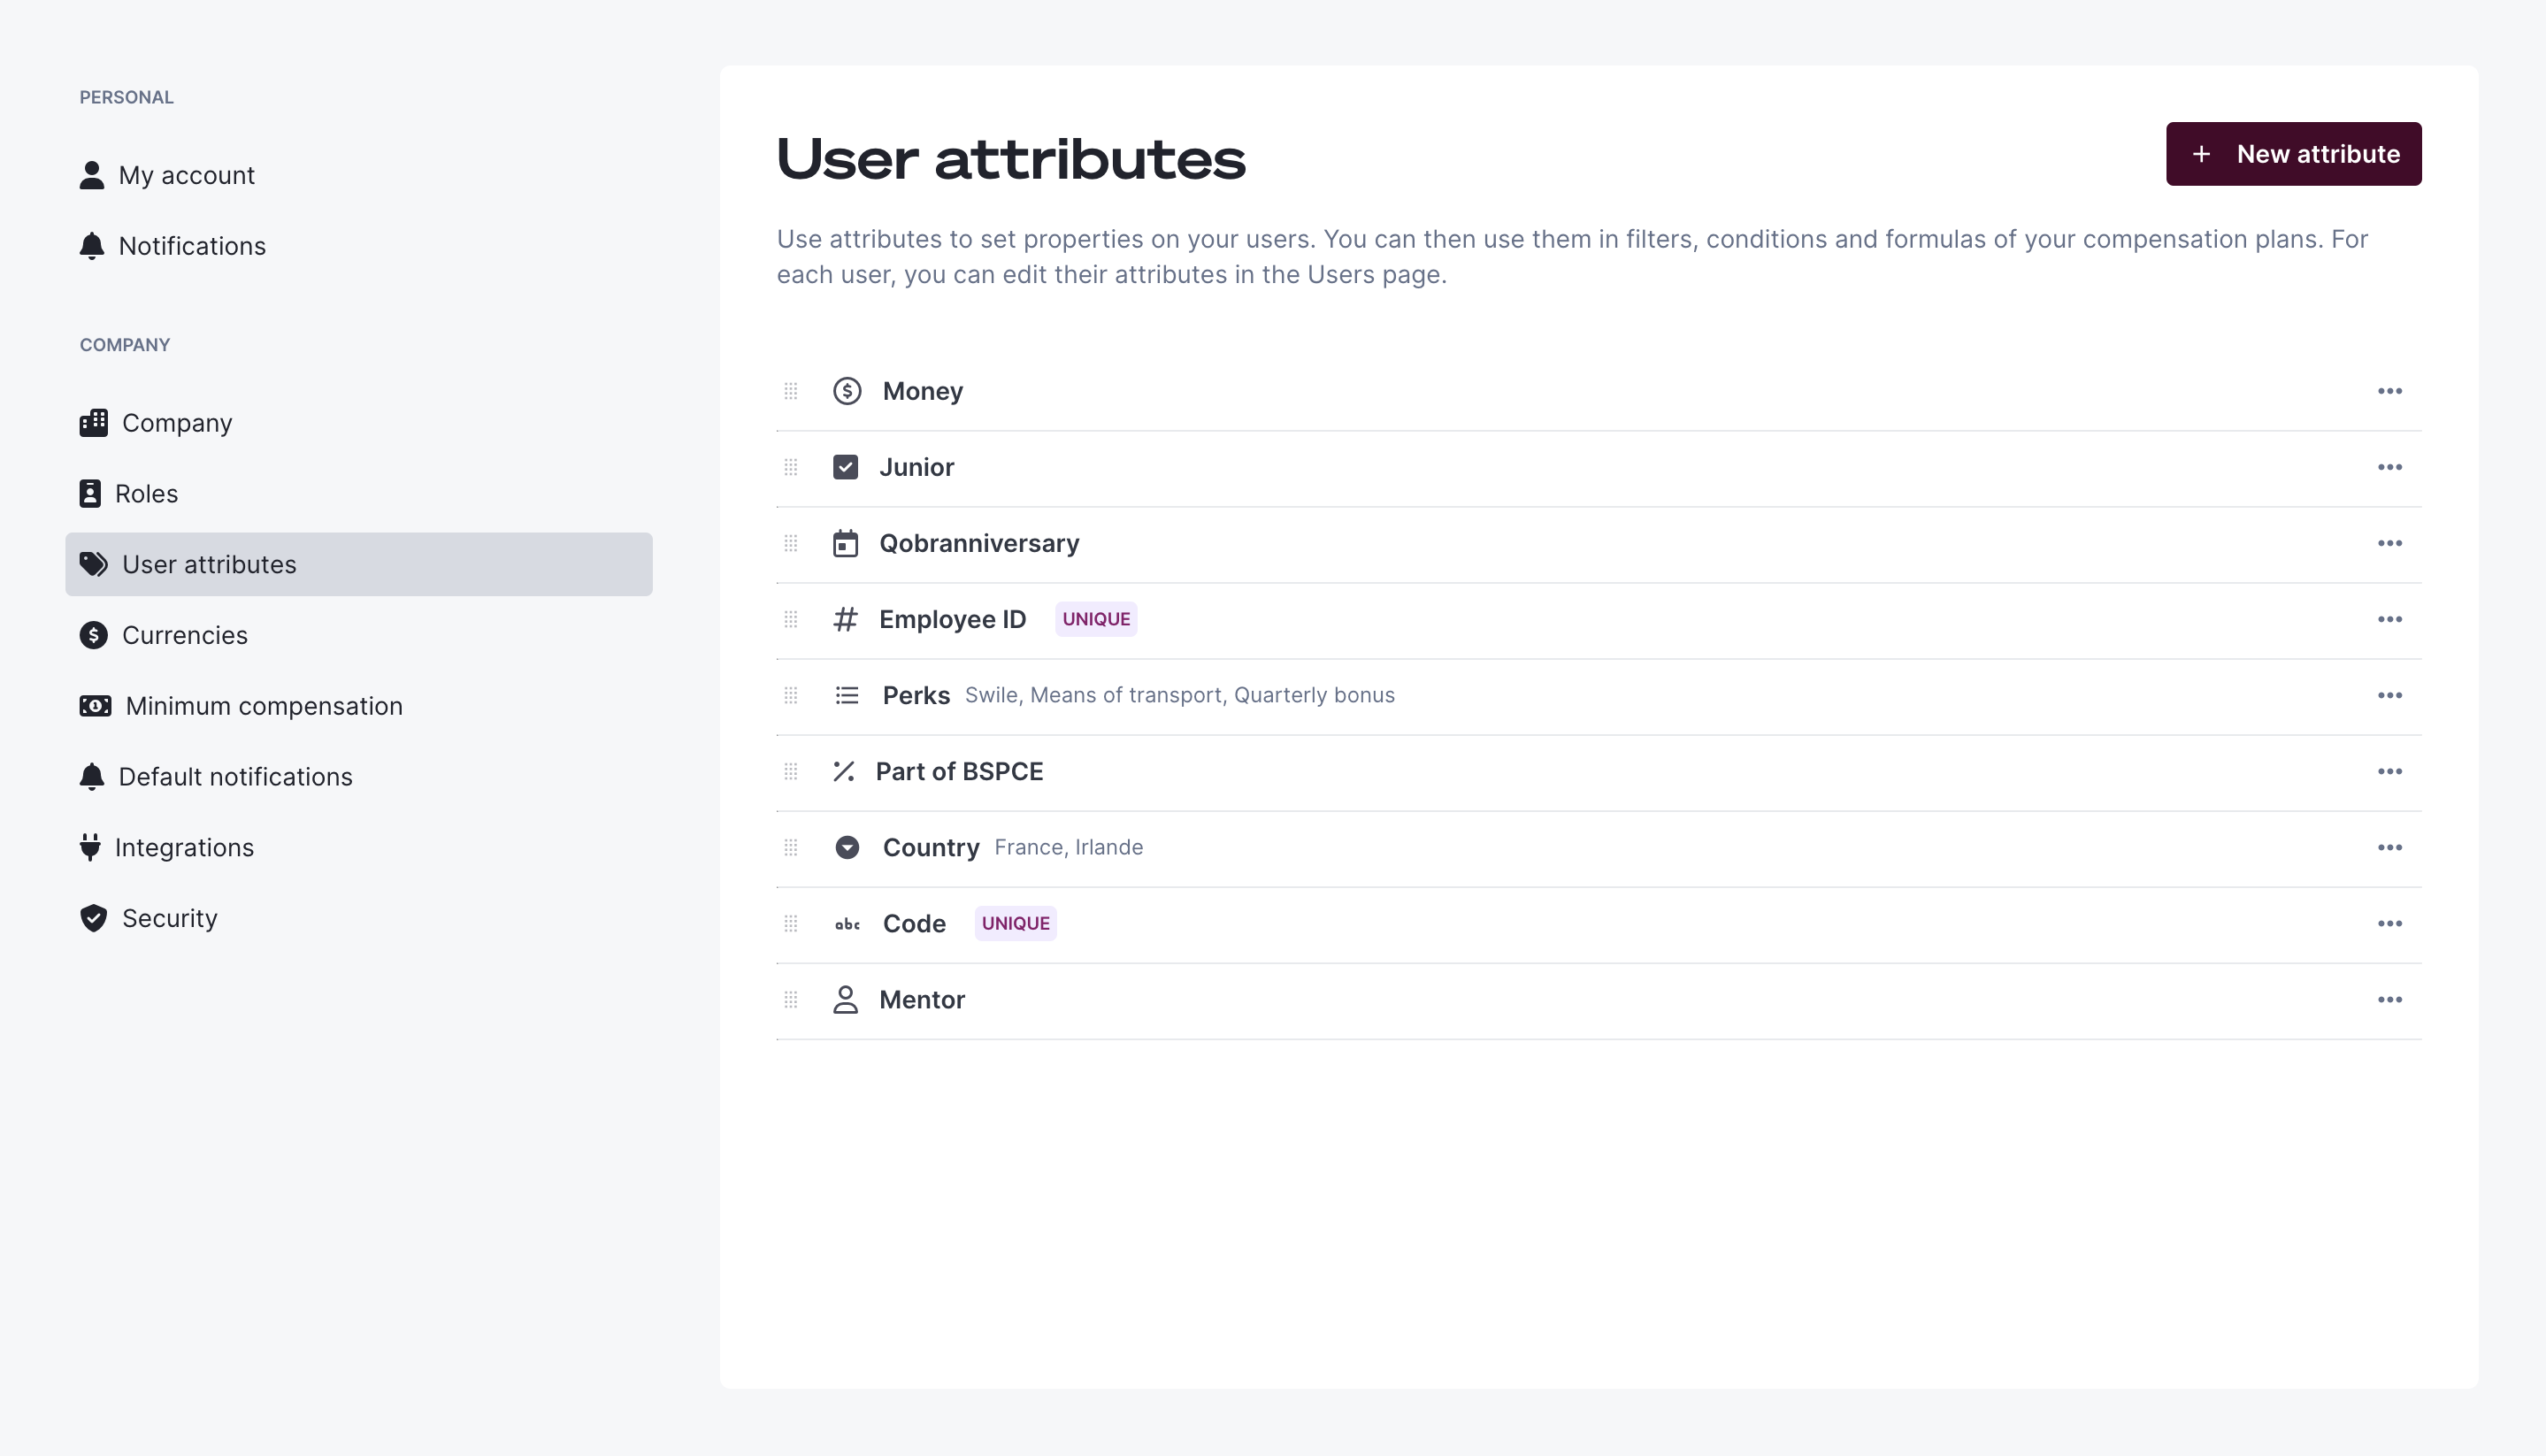The image size is (2546, 1456).
Task: Grab the drag handle for Mentor row
Action: pyautogui.click(x=791, y=999)
